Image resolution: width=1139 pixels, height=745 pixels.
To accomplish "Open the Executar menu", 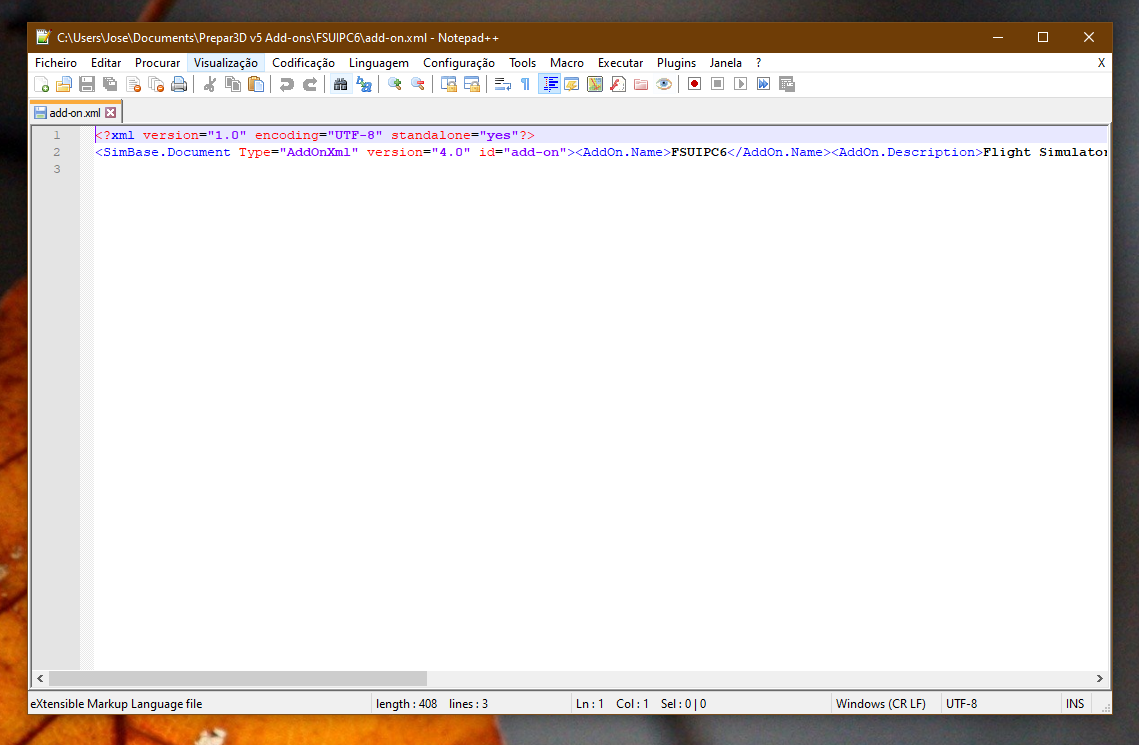I will pos(620,63).
